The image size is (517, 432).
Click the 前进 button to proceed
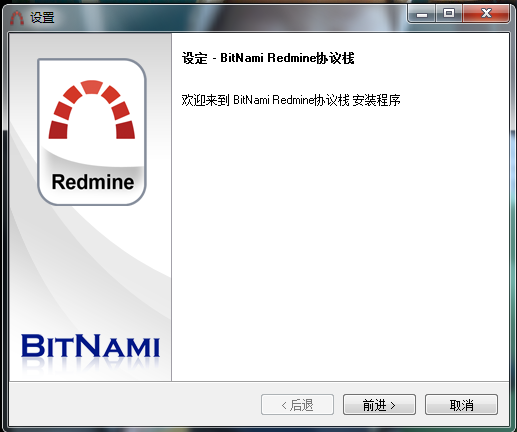coord(379,405)
